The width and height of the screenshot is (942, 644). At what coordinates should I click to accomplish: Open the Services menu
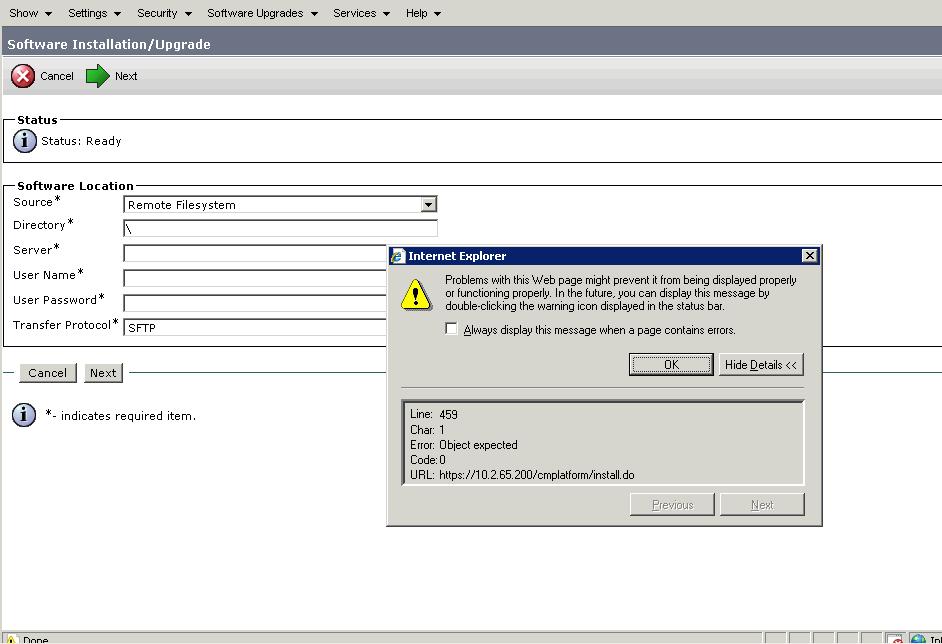[x=361, y=13]
